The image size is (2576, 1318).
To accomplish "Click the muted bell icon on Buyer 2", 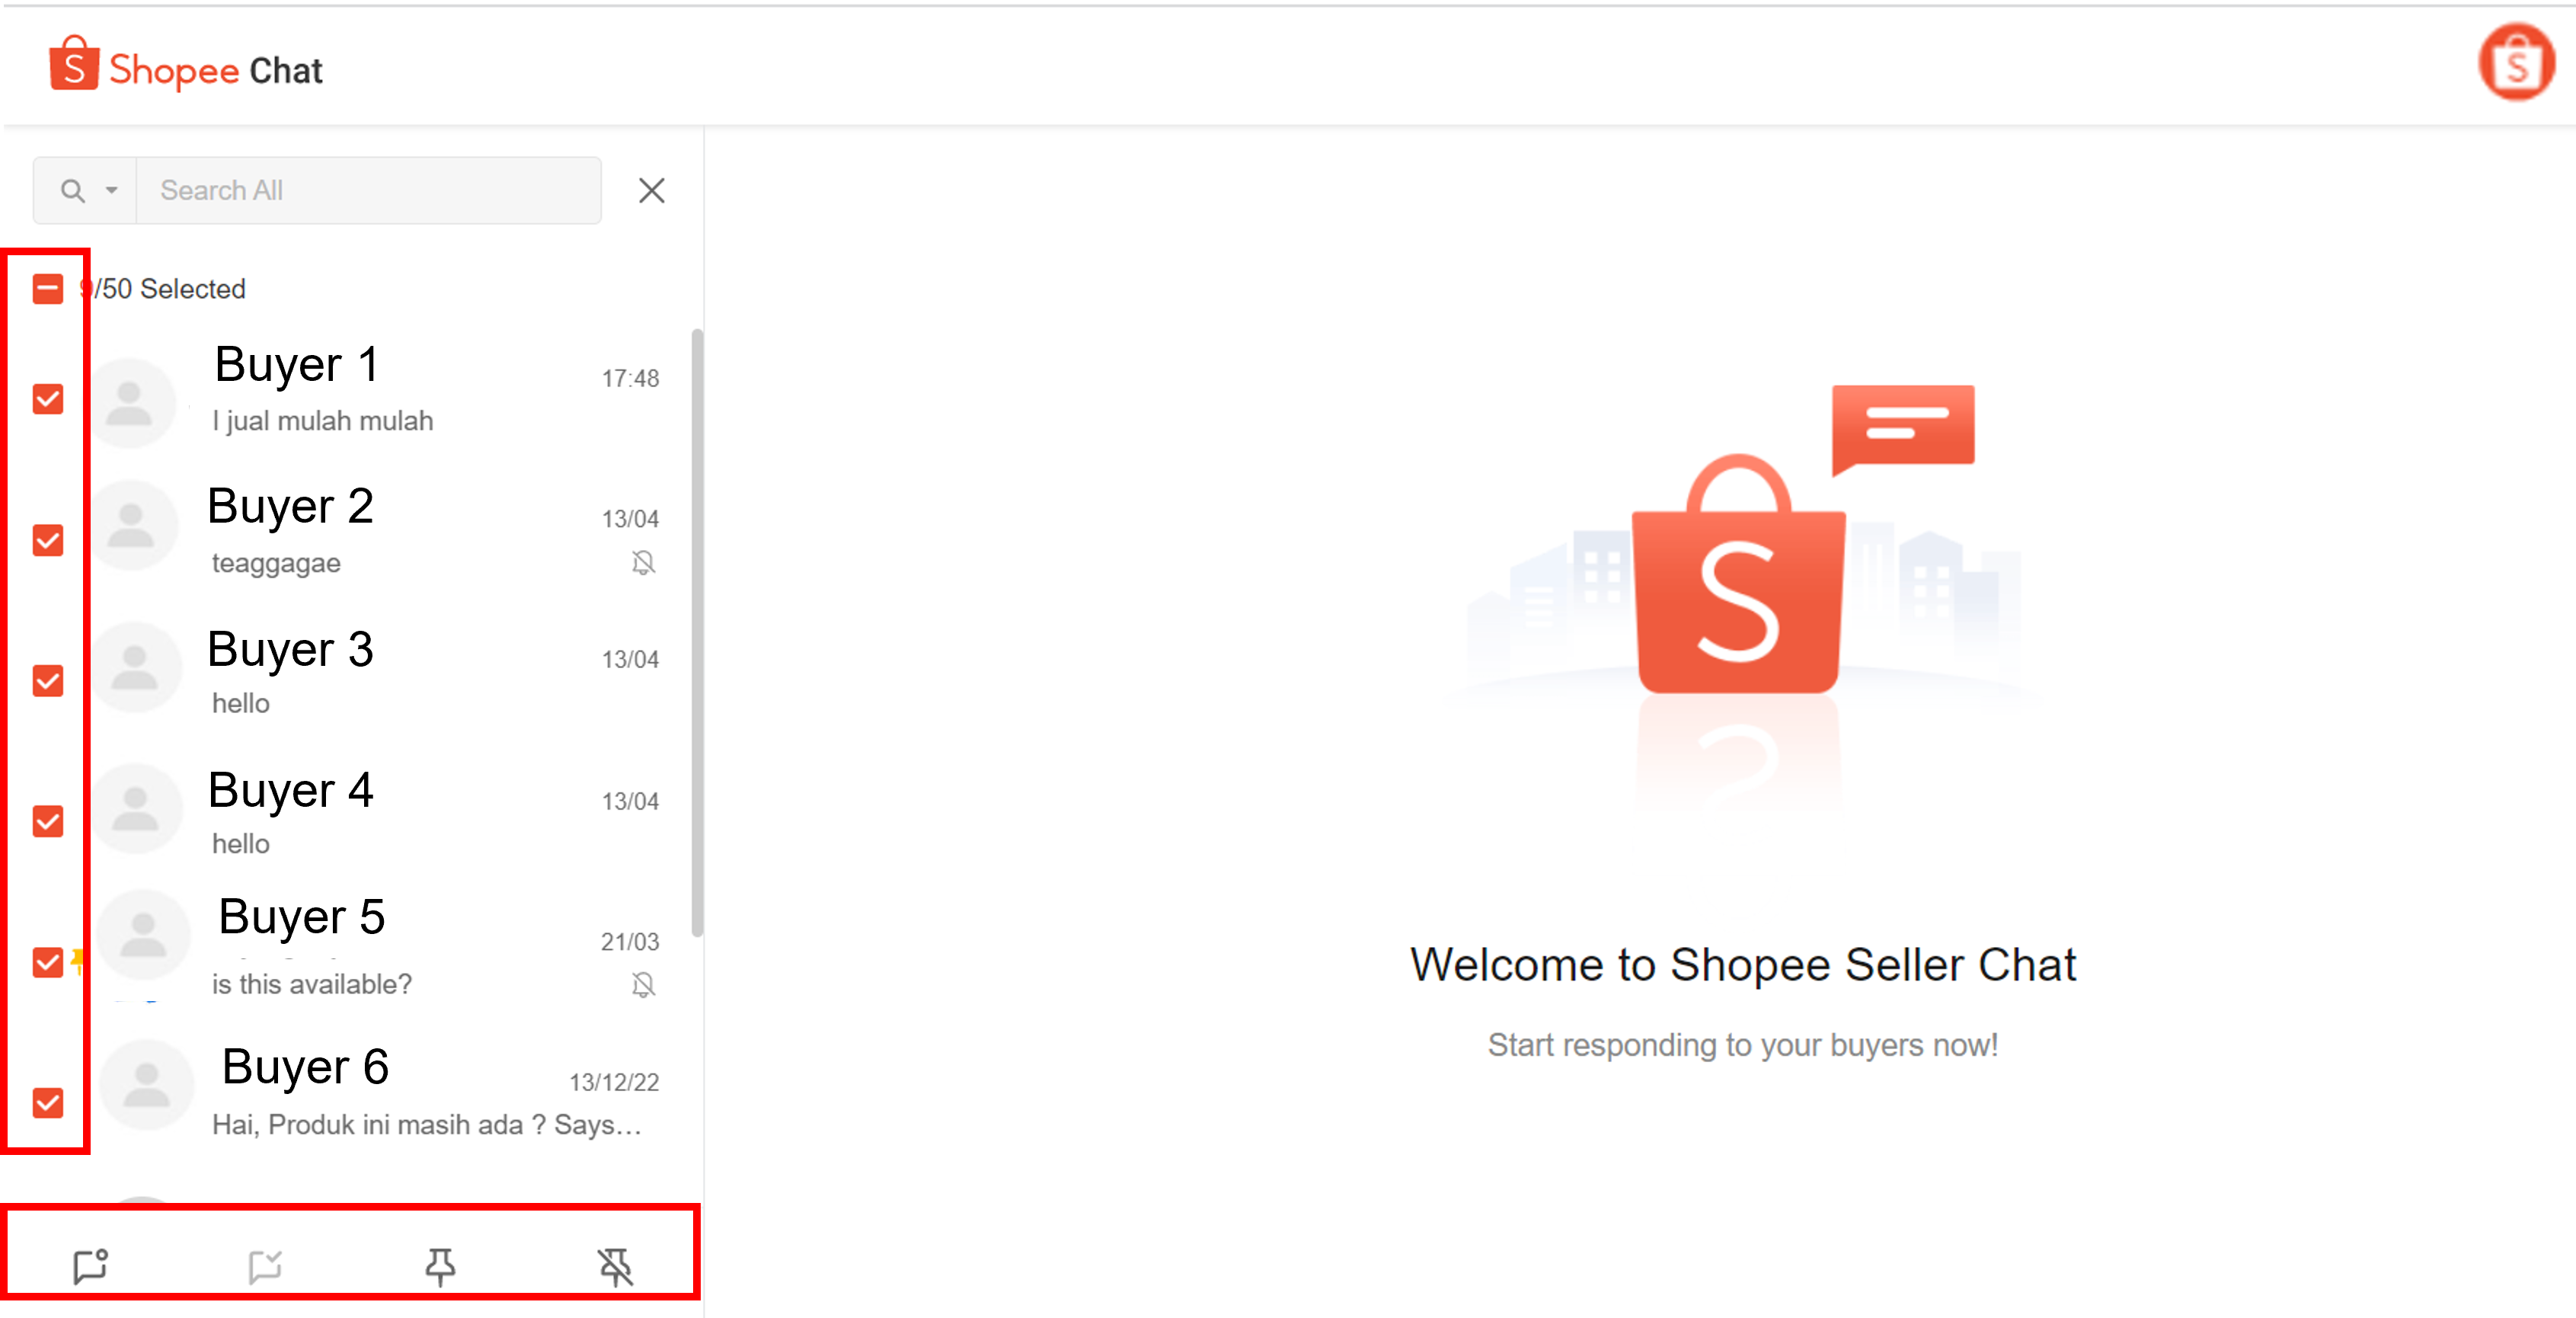I will tap(644, 562).
